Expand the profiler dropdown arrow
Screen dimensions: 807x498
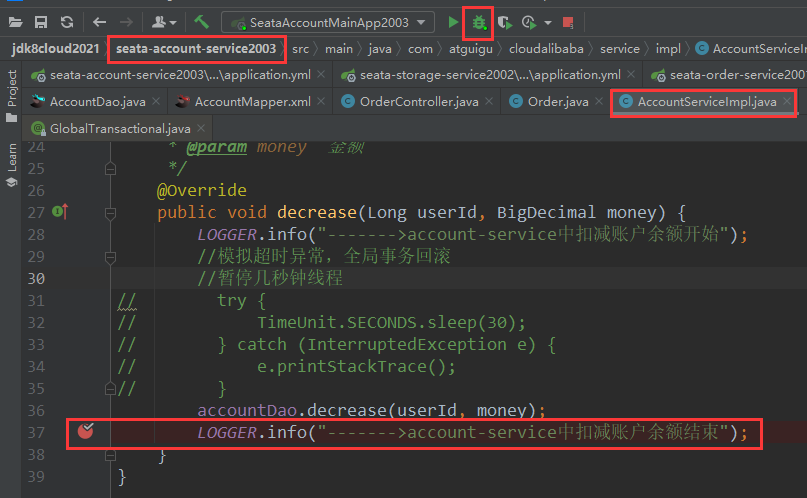(548, 23)
